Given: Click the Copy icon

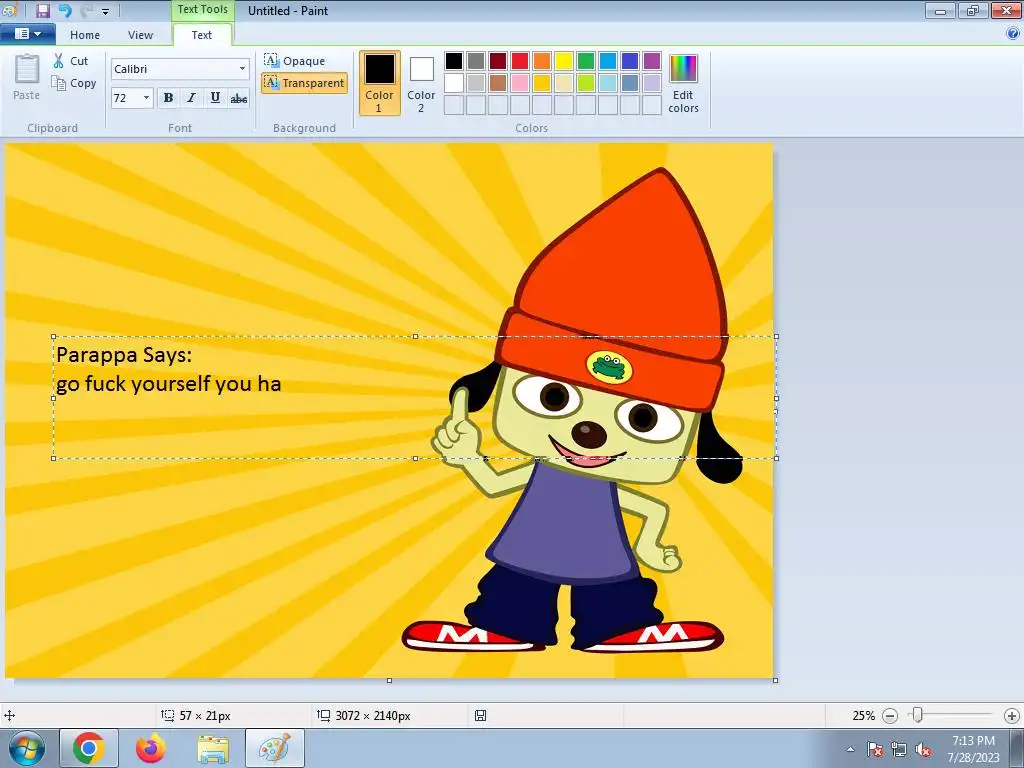Looking at the screenshot, I should pos(59,83).
